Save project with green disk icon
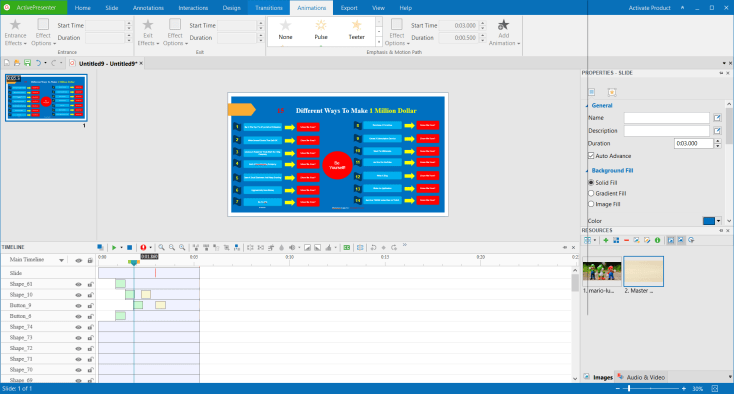This screenshot has width=734, height=394. 27,63
